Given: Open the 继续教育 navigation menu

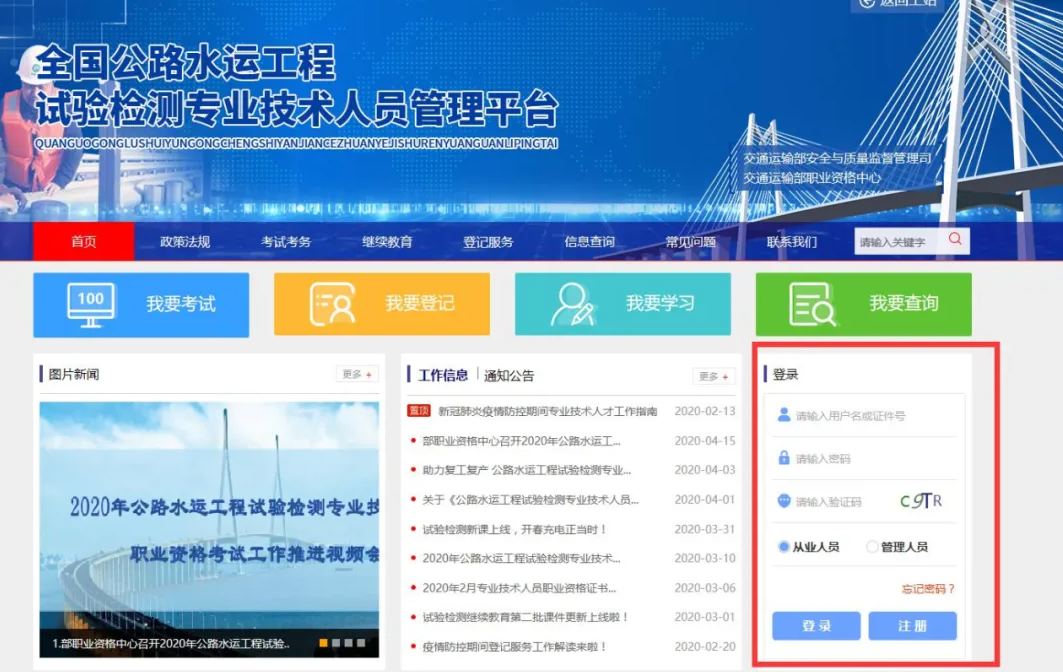Looking at the screenshot, I should [x=387, y=242].
